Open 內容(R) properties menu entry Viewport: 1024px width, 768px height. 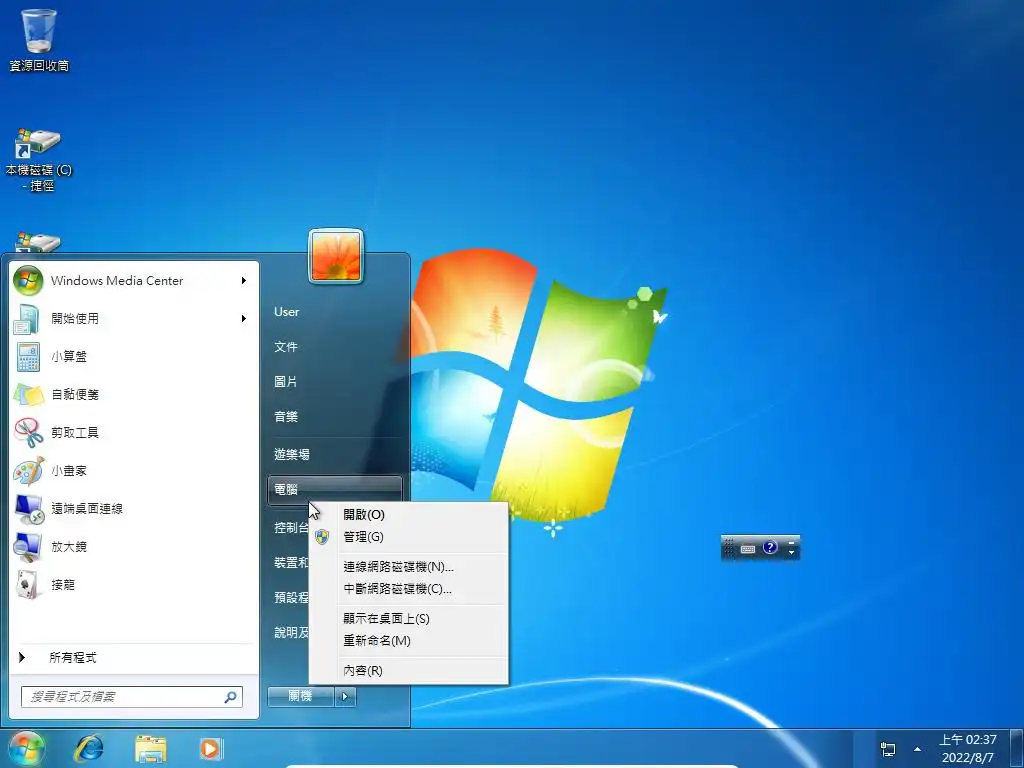[408, 671]
